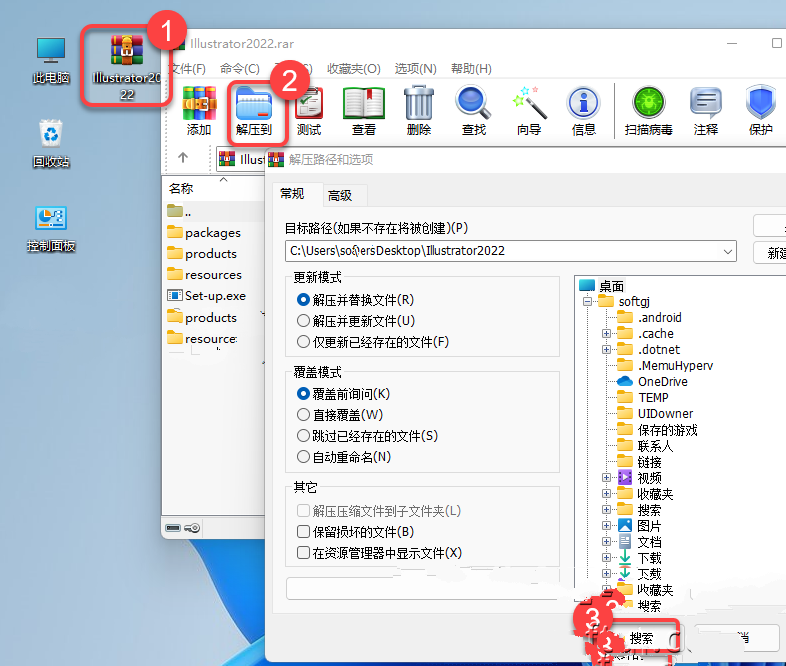Click the 保护 (Protect) shield icon
786x666 pixels.
click(x=760, y=111)
